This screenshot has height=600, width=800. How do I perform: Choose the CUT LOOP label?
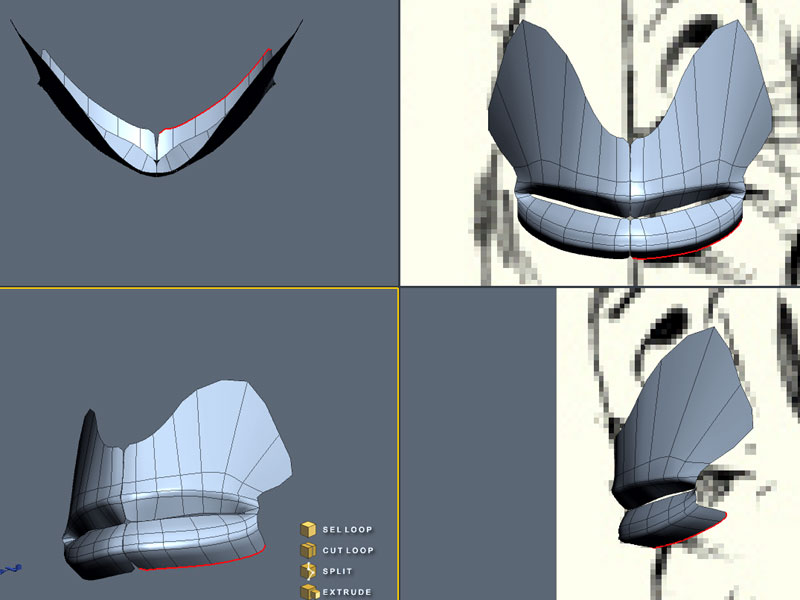348,551
